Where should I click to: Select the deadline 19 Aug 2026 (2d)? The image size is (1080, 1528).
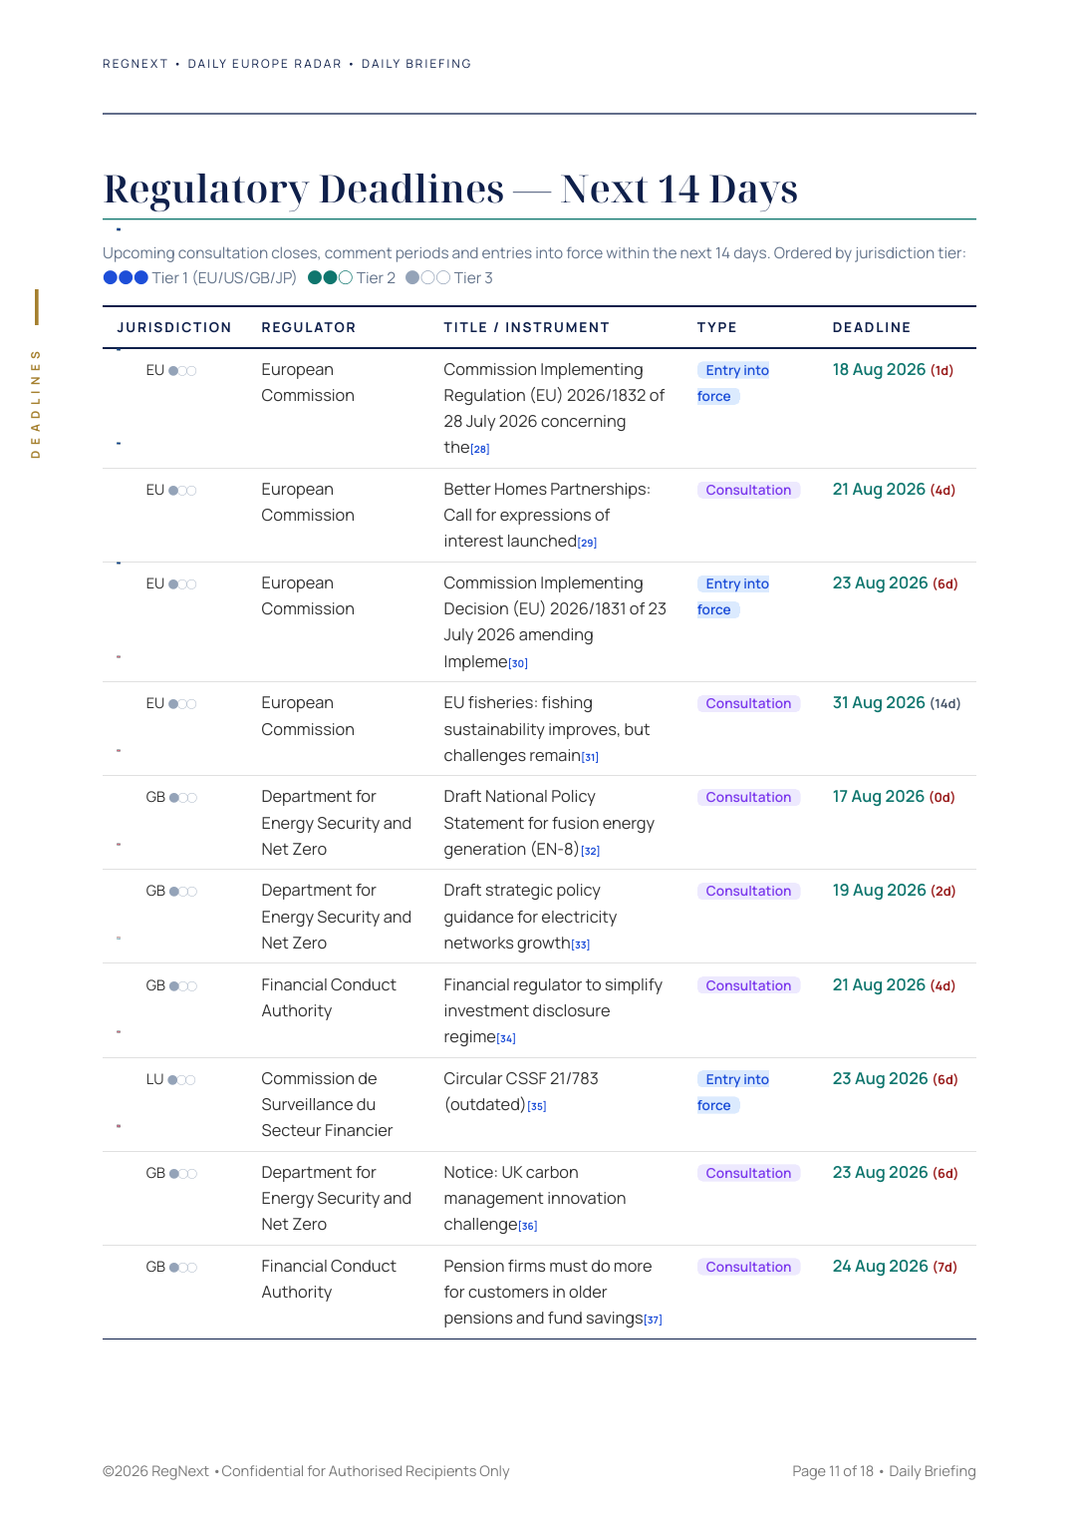click(x=894, y=891)
